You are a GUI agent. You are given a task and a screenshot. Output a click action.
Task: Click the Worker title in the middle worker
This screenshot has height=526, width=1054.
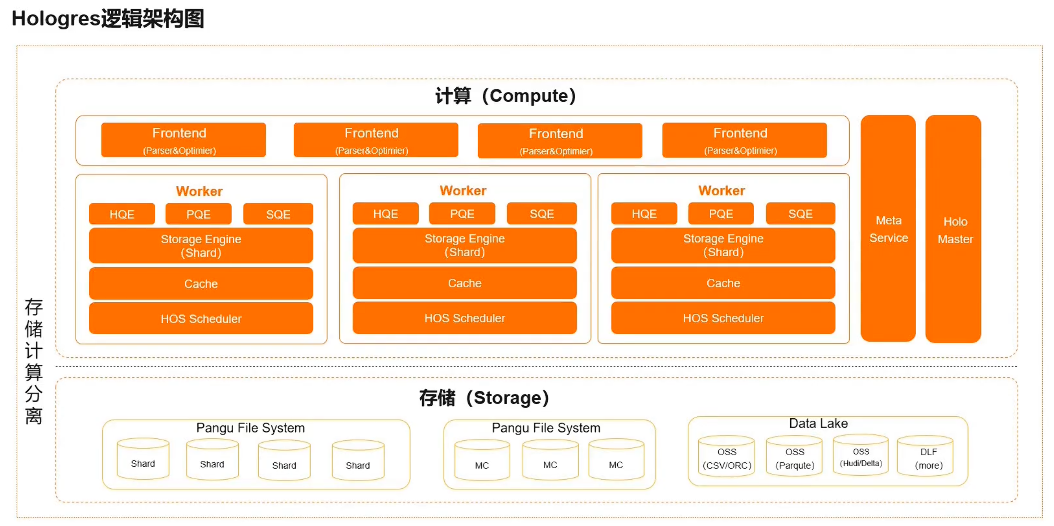(463, 191)
